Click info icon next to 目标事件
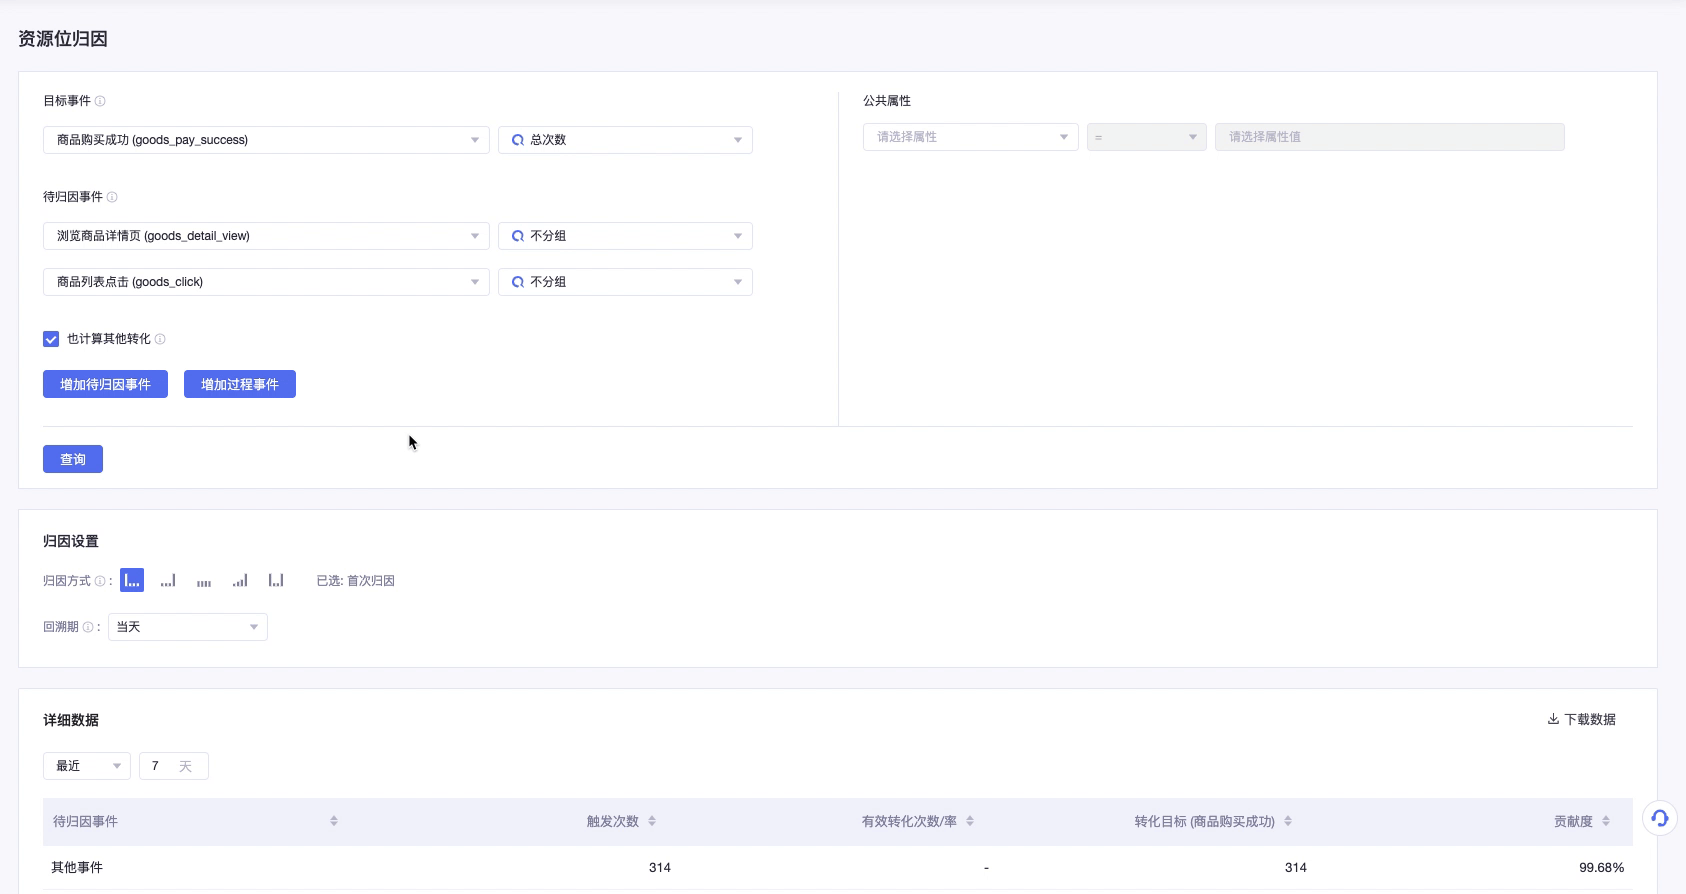The image size is (1686, 894). pos(100,101)
